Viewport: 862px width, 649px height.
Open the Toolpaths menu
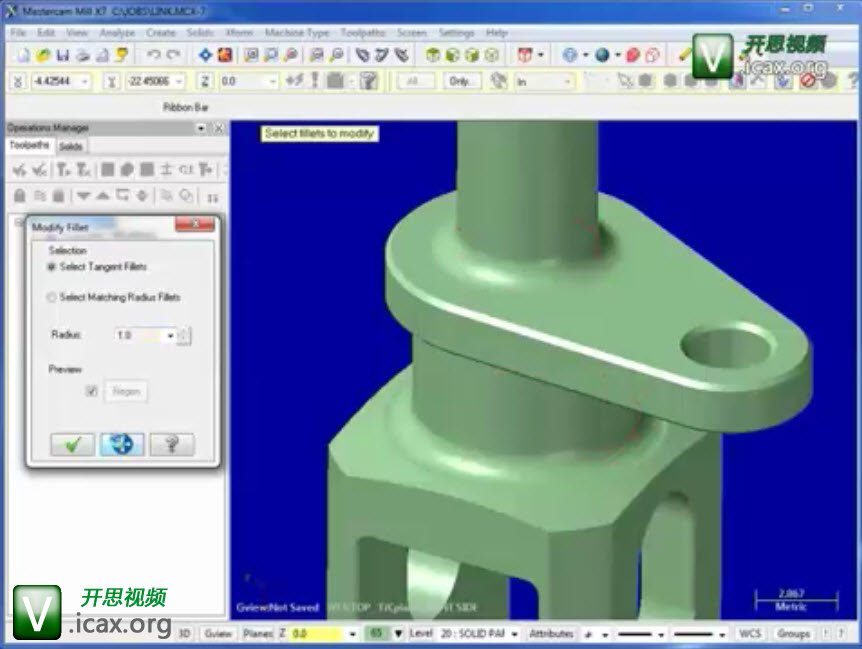point(363,33)
